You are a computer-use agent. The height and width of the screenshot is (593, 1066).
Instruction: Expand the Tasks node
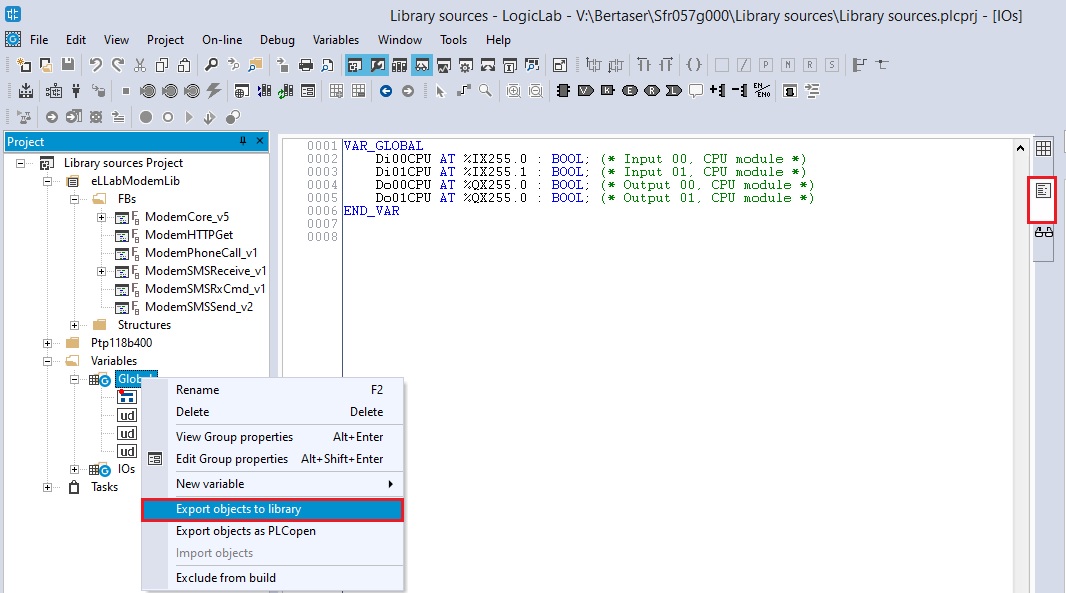coord(48,488)
